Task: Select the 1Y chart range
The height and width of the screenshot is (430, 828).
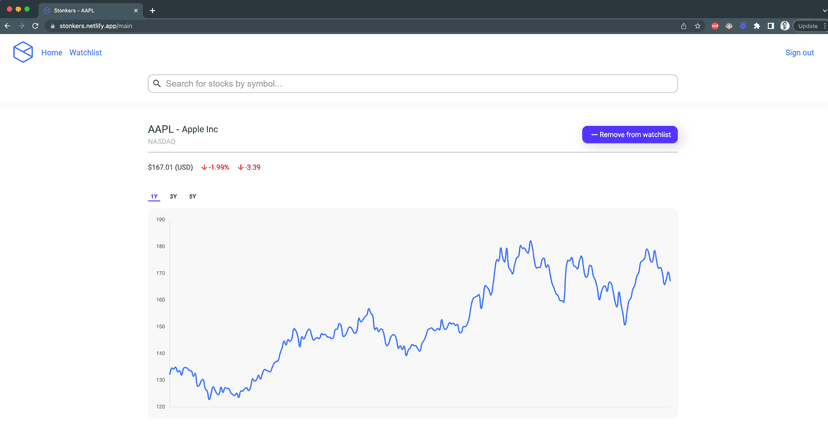Action: click(154, 197)
